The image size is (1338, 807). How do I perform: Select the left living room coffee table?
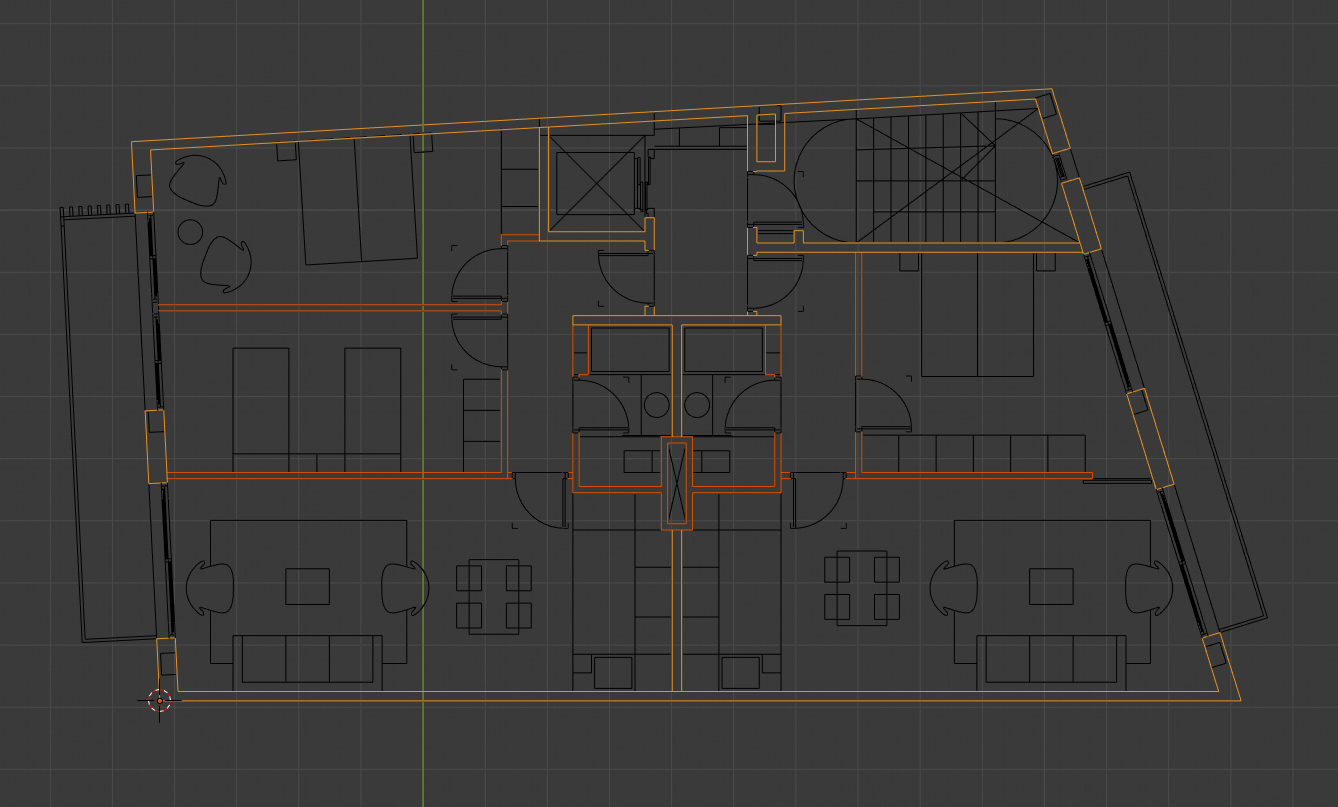pos(307,586)
